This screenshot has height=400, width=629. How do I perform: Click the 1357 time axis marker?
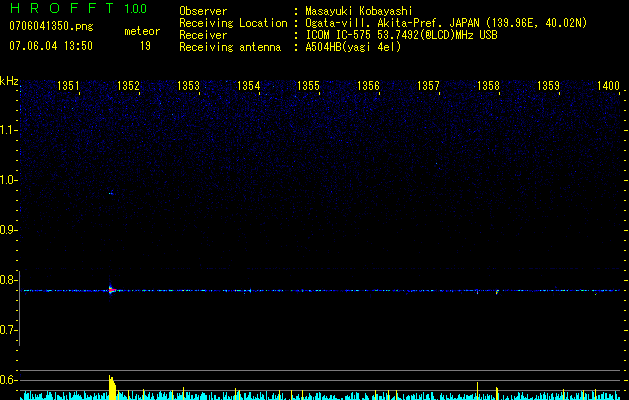click(428, 86)
